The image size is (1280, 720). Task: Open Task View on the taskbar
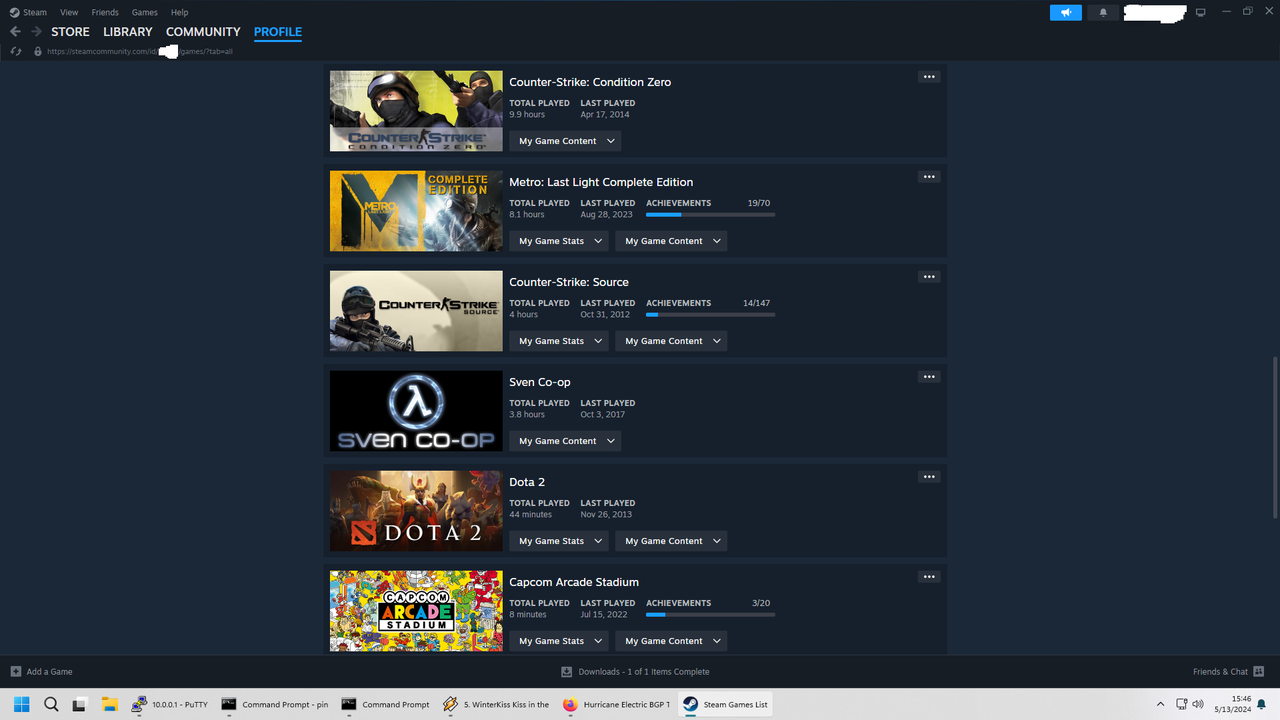point(80,704)
